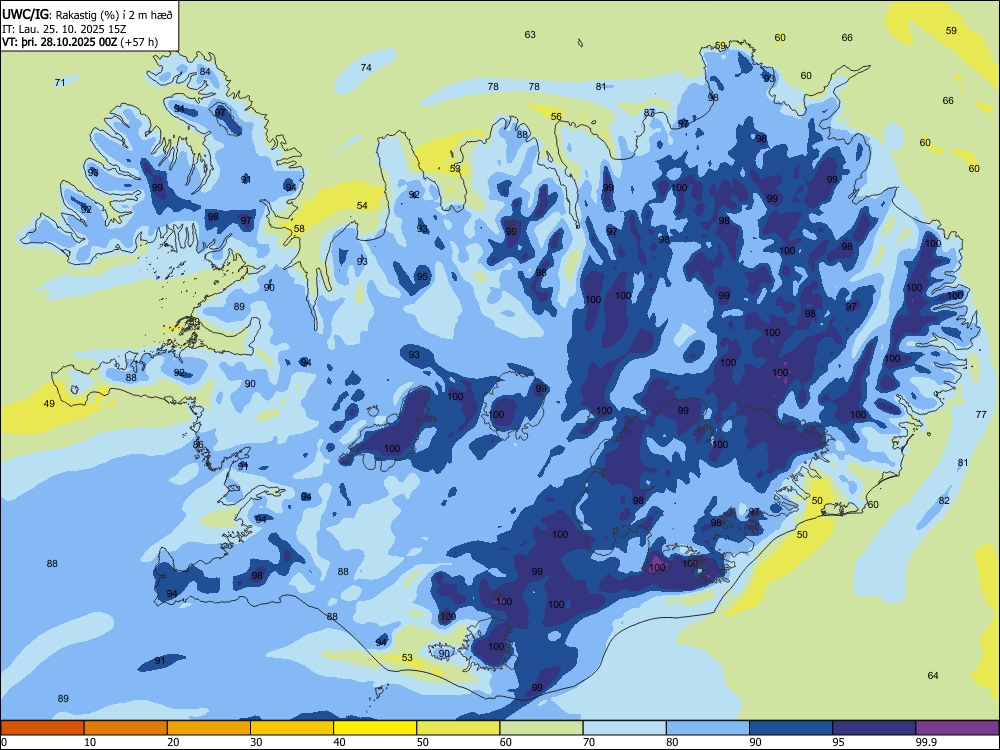
Task: Click the humidity value '64' on the map
Action: (x=933, y=675)
